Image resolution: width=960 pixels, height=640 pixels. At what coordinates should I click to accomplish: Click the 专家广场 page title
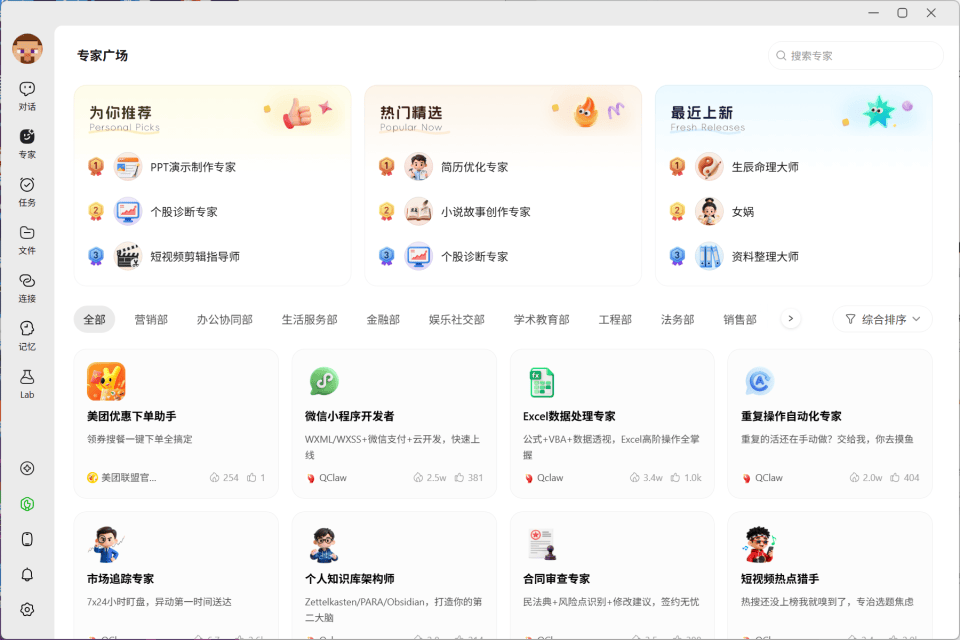(x=102, y=56)
